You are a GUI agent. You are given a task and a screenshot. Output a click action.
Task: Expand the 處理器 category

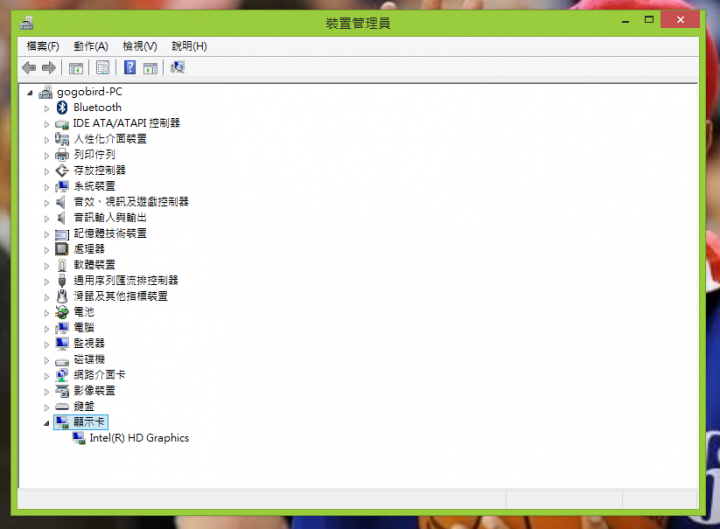tap(46, 250)
